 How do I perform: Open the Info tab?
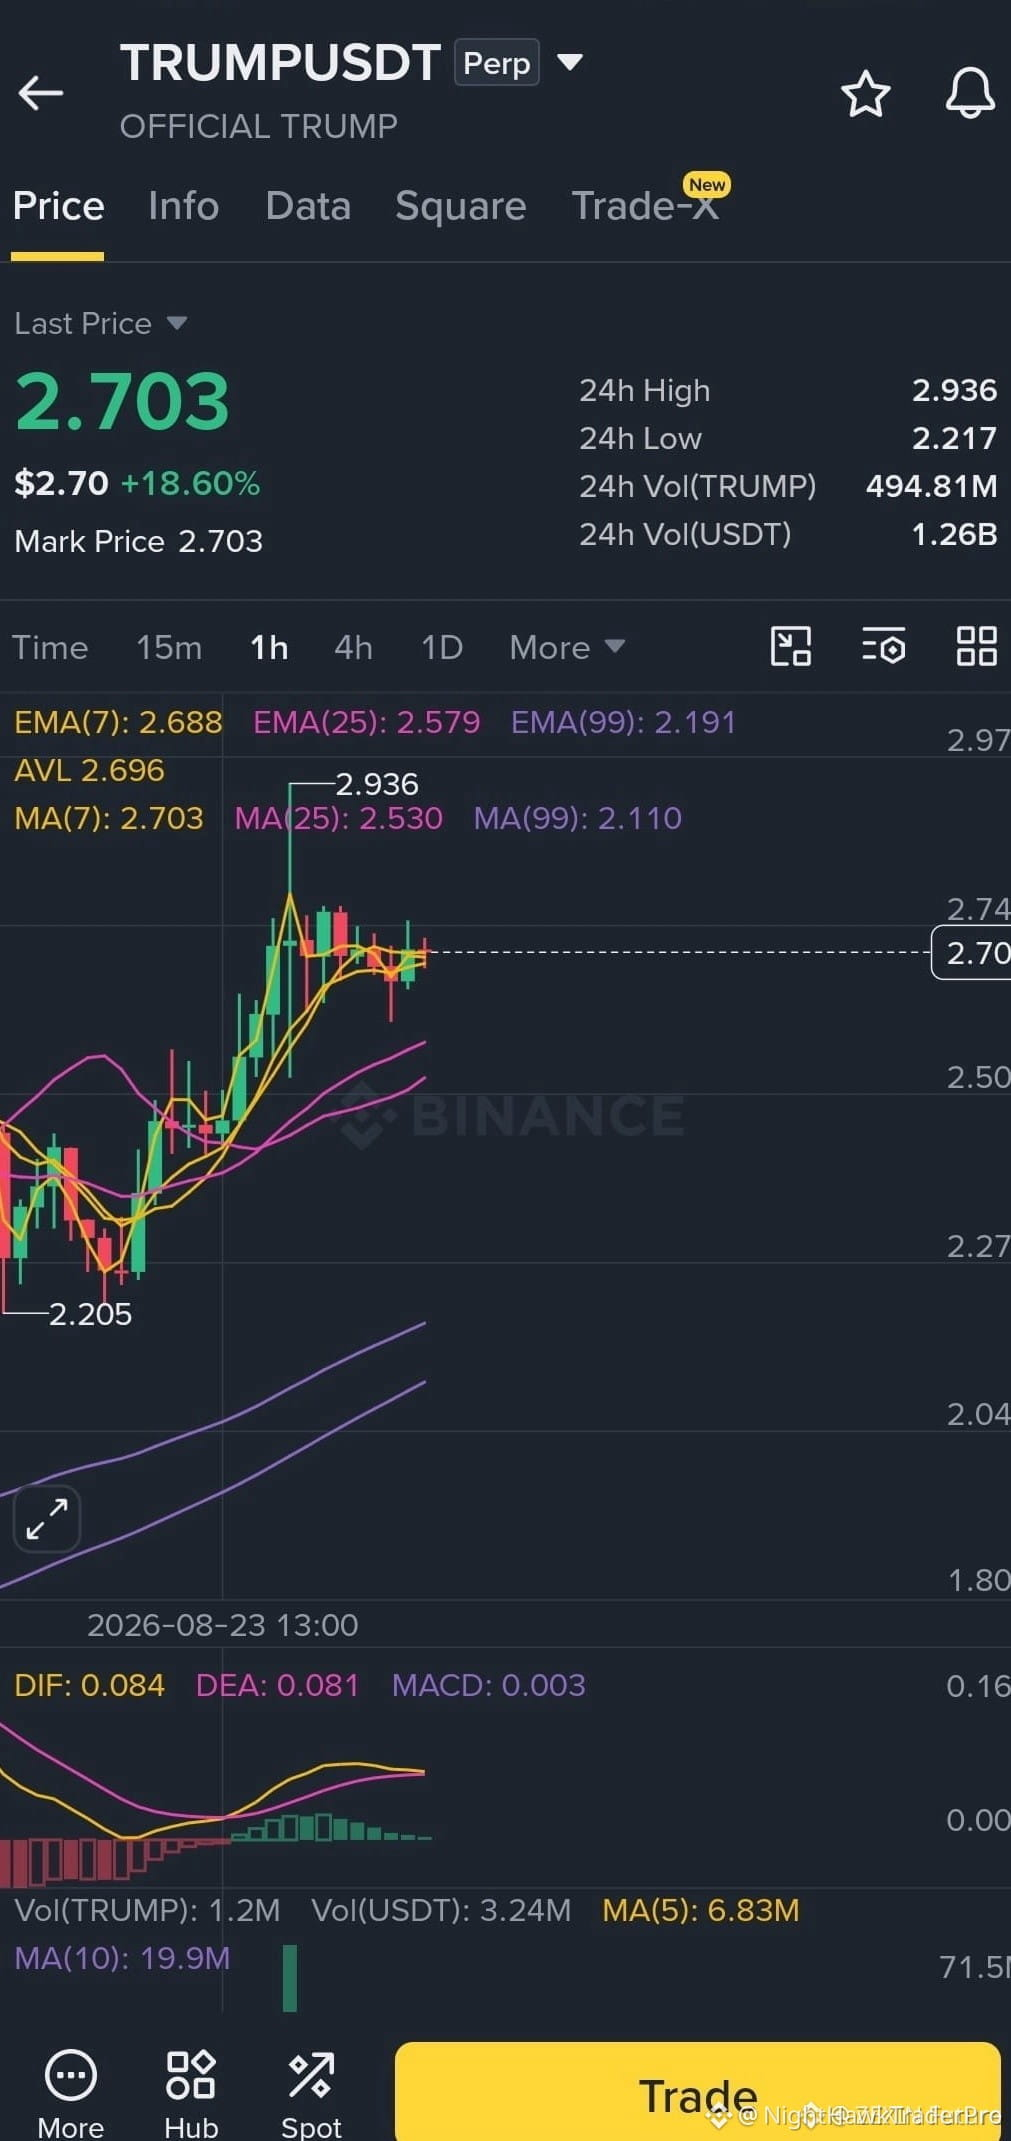[183, 206]
